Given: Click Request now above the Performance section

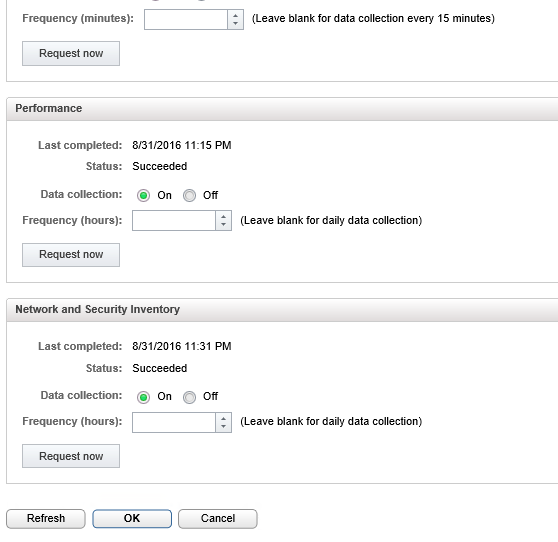Looking at the screenshot, I should tap(71, 53).
